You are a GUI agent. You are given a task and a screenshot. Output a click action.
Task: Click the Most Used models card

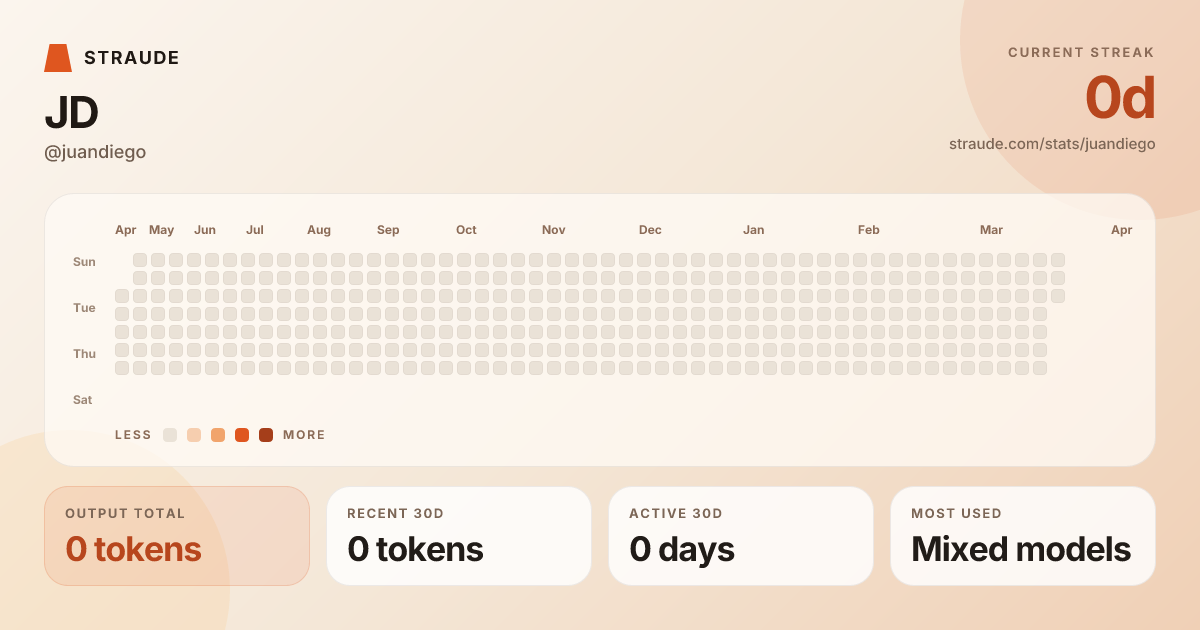[1023, 536]
